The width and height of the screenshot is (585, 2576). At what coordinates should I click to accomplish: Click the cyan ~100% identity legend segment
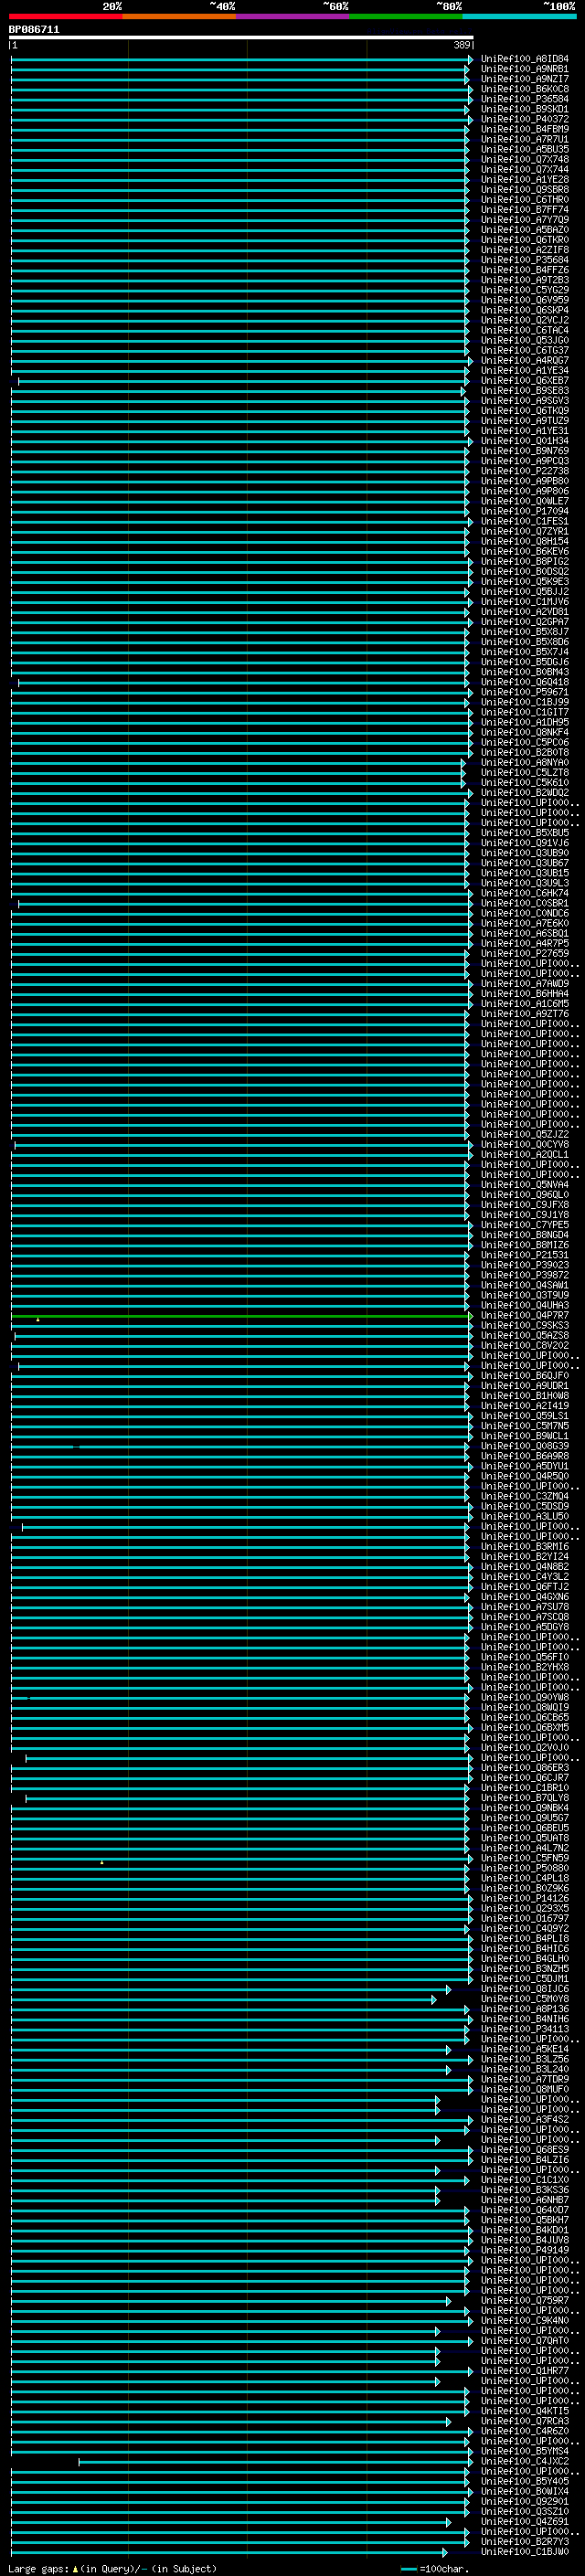coord(519,16)
